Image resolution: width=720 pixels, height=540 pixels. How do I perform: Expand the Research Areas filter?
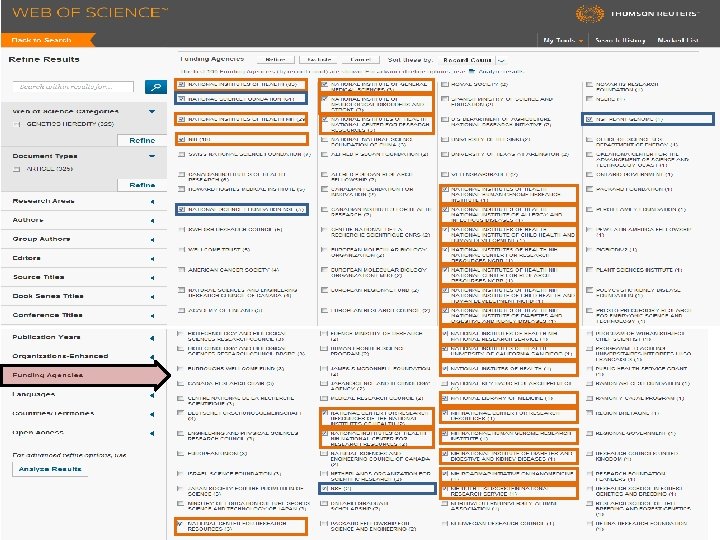[152, 202]
